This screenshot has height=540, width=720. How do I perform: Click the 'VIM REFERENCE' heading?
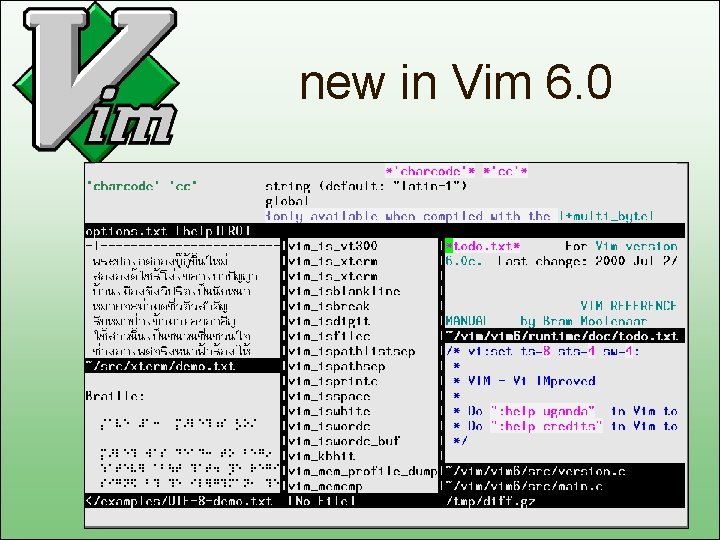(629, 306)
